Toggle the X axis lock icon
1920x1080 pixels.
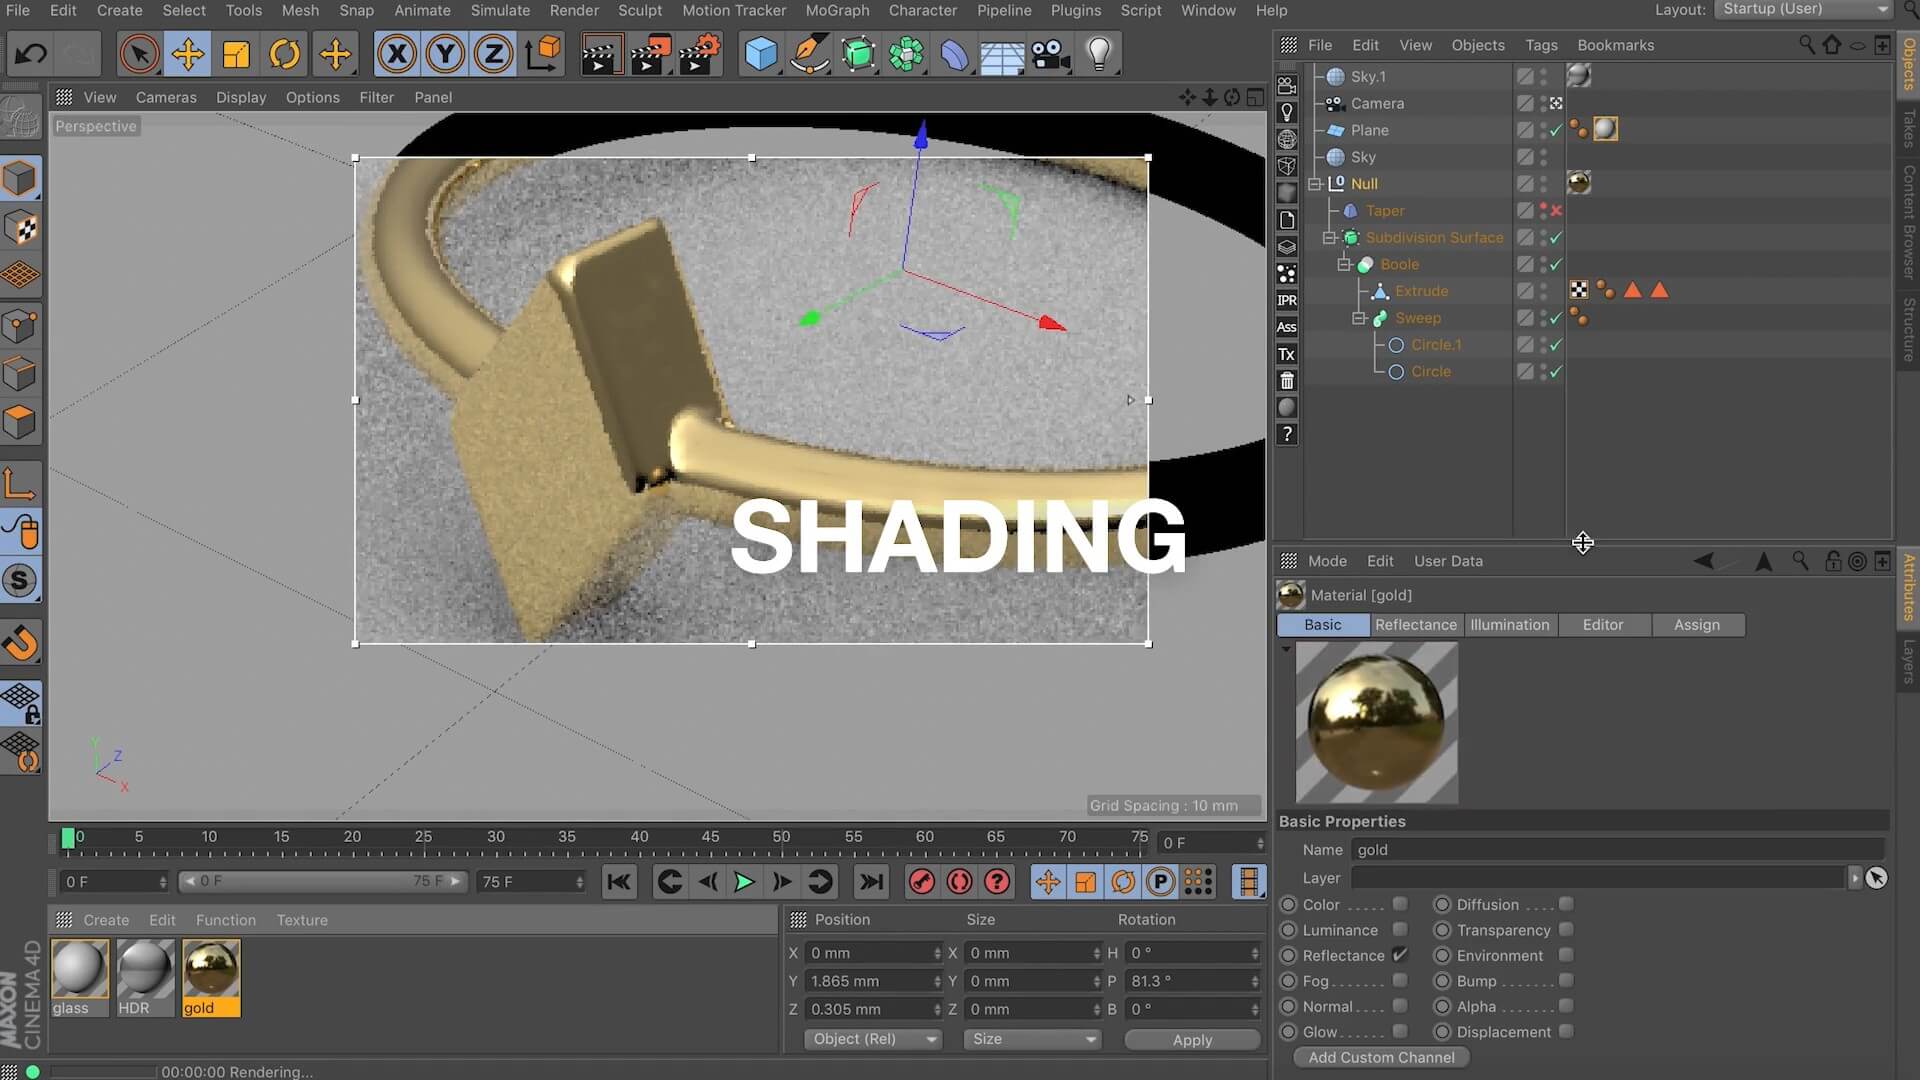click(x=397, y=54)
